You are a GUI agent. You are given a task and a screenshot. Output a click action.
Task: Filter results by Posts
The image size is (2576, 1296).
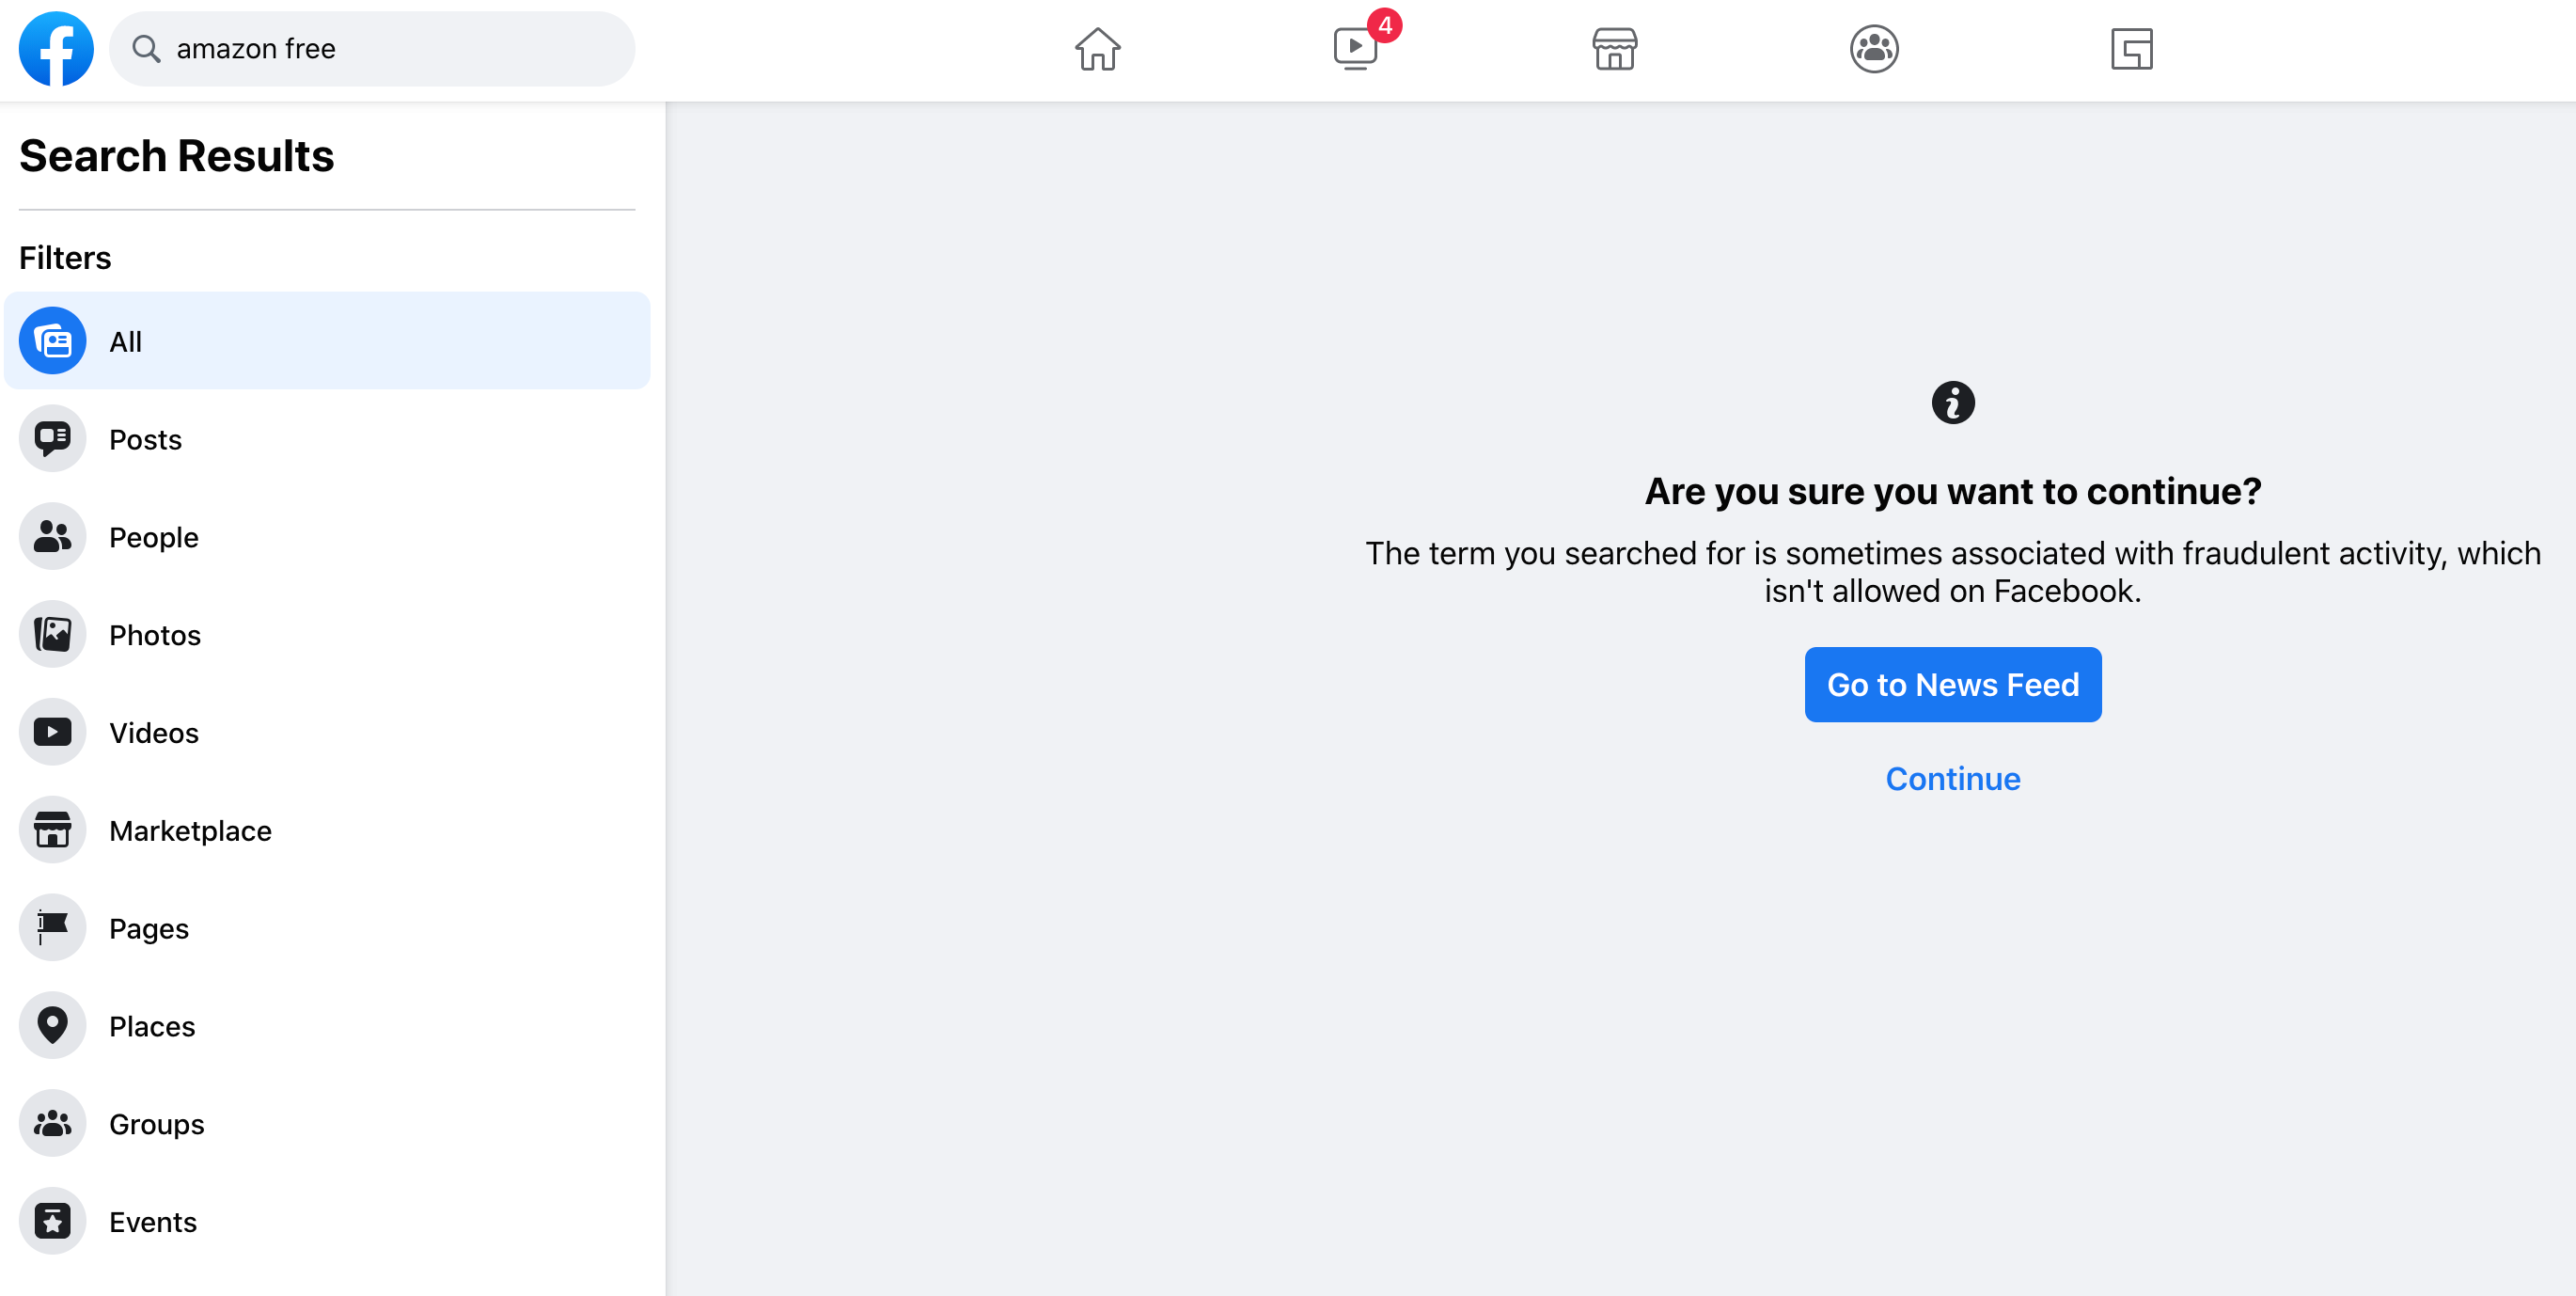pyautogui.click(x=145, y=439)
